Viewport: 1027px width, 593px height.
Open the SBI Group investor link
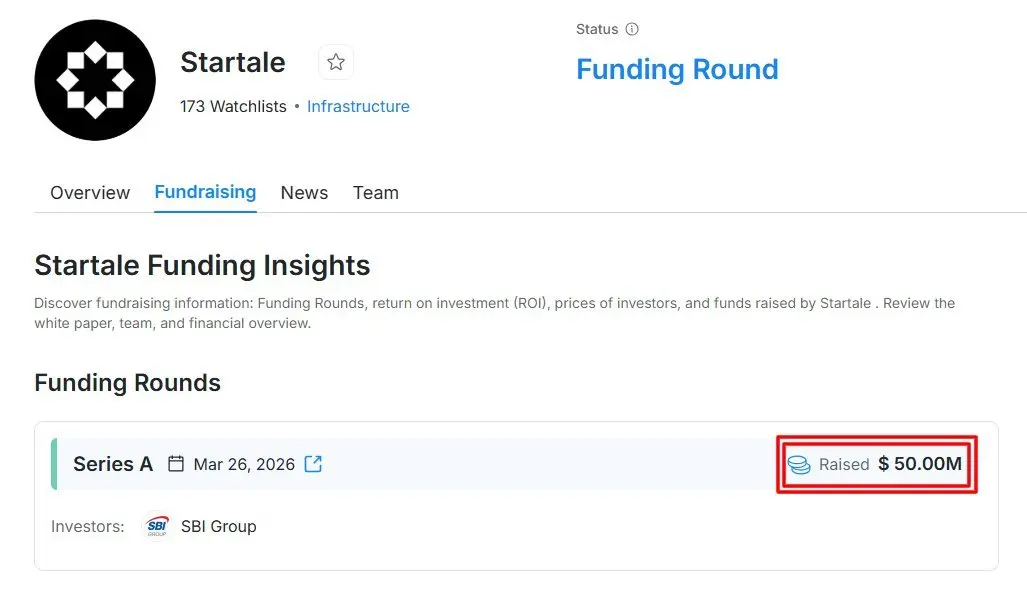pyautogui.click(x=219, y=526)
